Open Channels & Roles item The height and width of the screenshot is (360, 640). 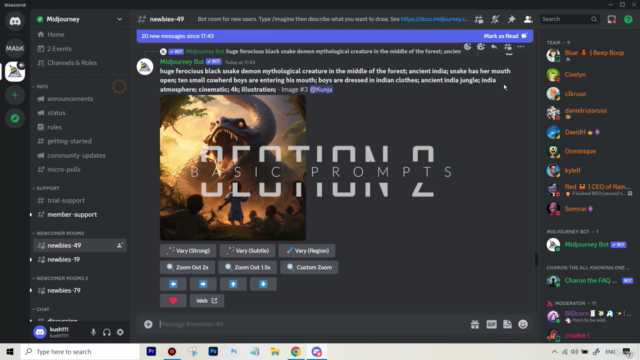pos(80,63)
